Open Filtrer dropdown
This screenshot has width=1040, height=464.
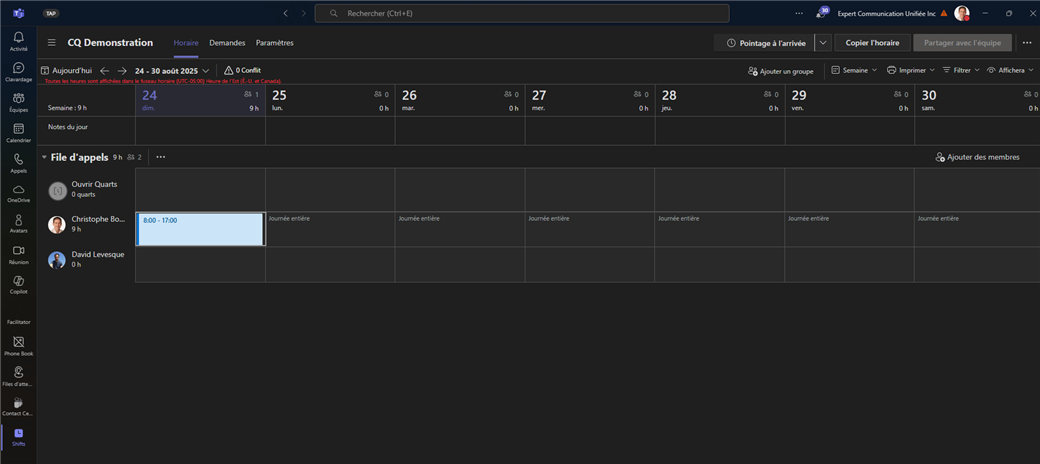click(960, 70)
